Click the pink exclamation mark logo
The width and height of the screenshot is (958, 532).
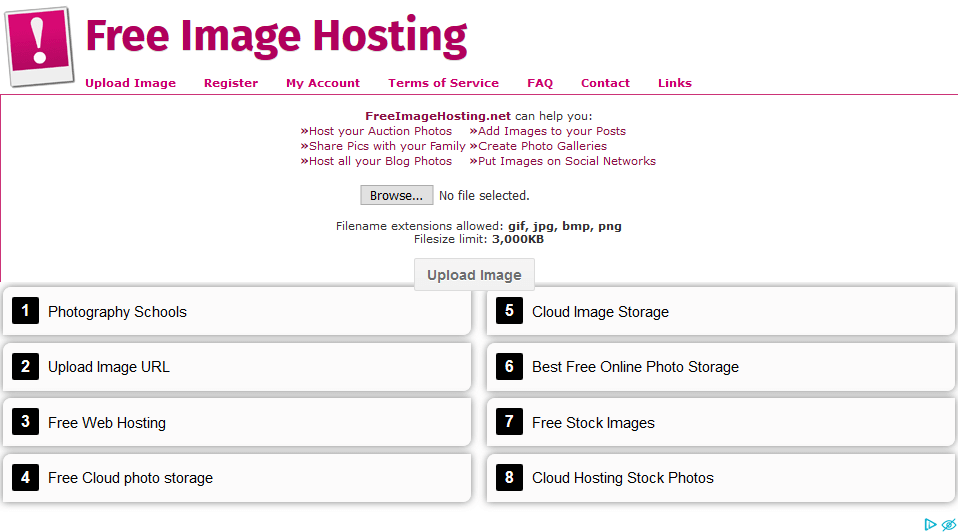pos(39,46)
